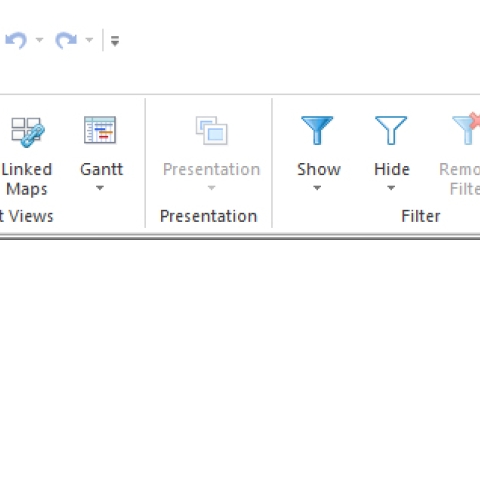The height and width of the screenshot is (480, 480).
Task: Expand the Show filter dropdown arrow
Action: [317, 188]
